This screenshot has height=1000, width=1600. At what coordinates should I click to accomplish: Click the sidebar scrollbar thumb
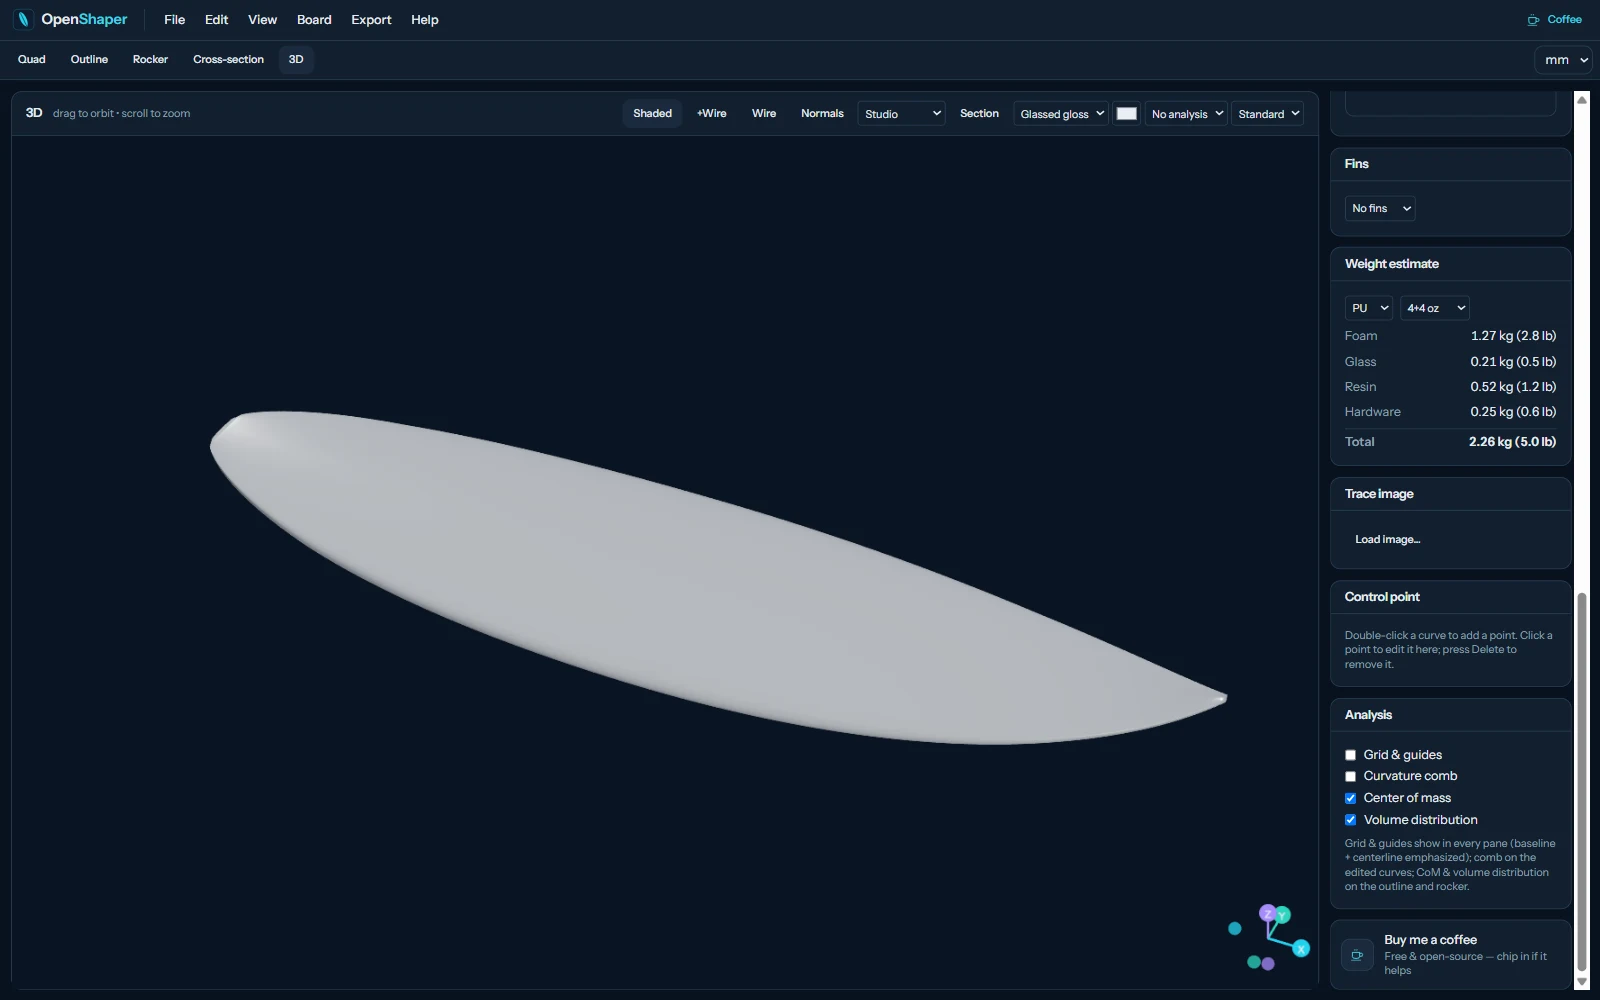(1582, 782)
